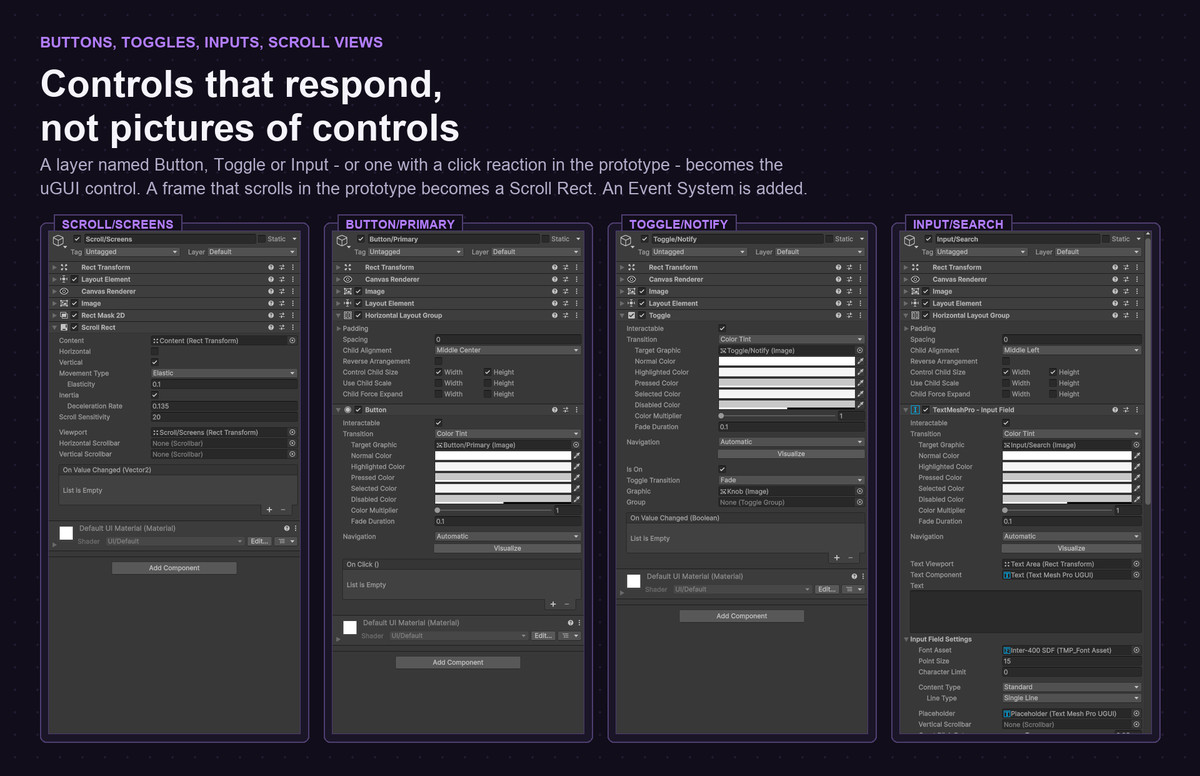Open help for Button component in Button/Primary
This screenshot has width=1200, height=776.
point(555,410)
